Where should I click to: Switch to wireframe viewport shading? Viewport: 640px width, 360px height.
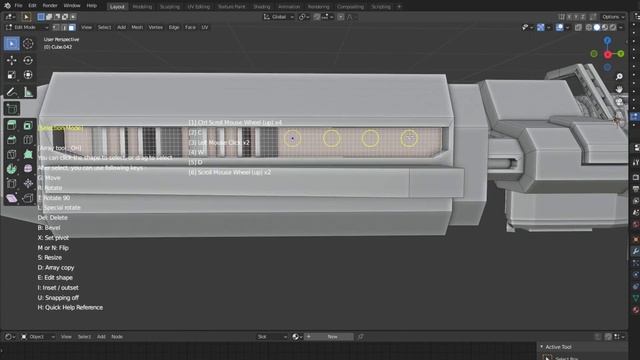[589, 27]
